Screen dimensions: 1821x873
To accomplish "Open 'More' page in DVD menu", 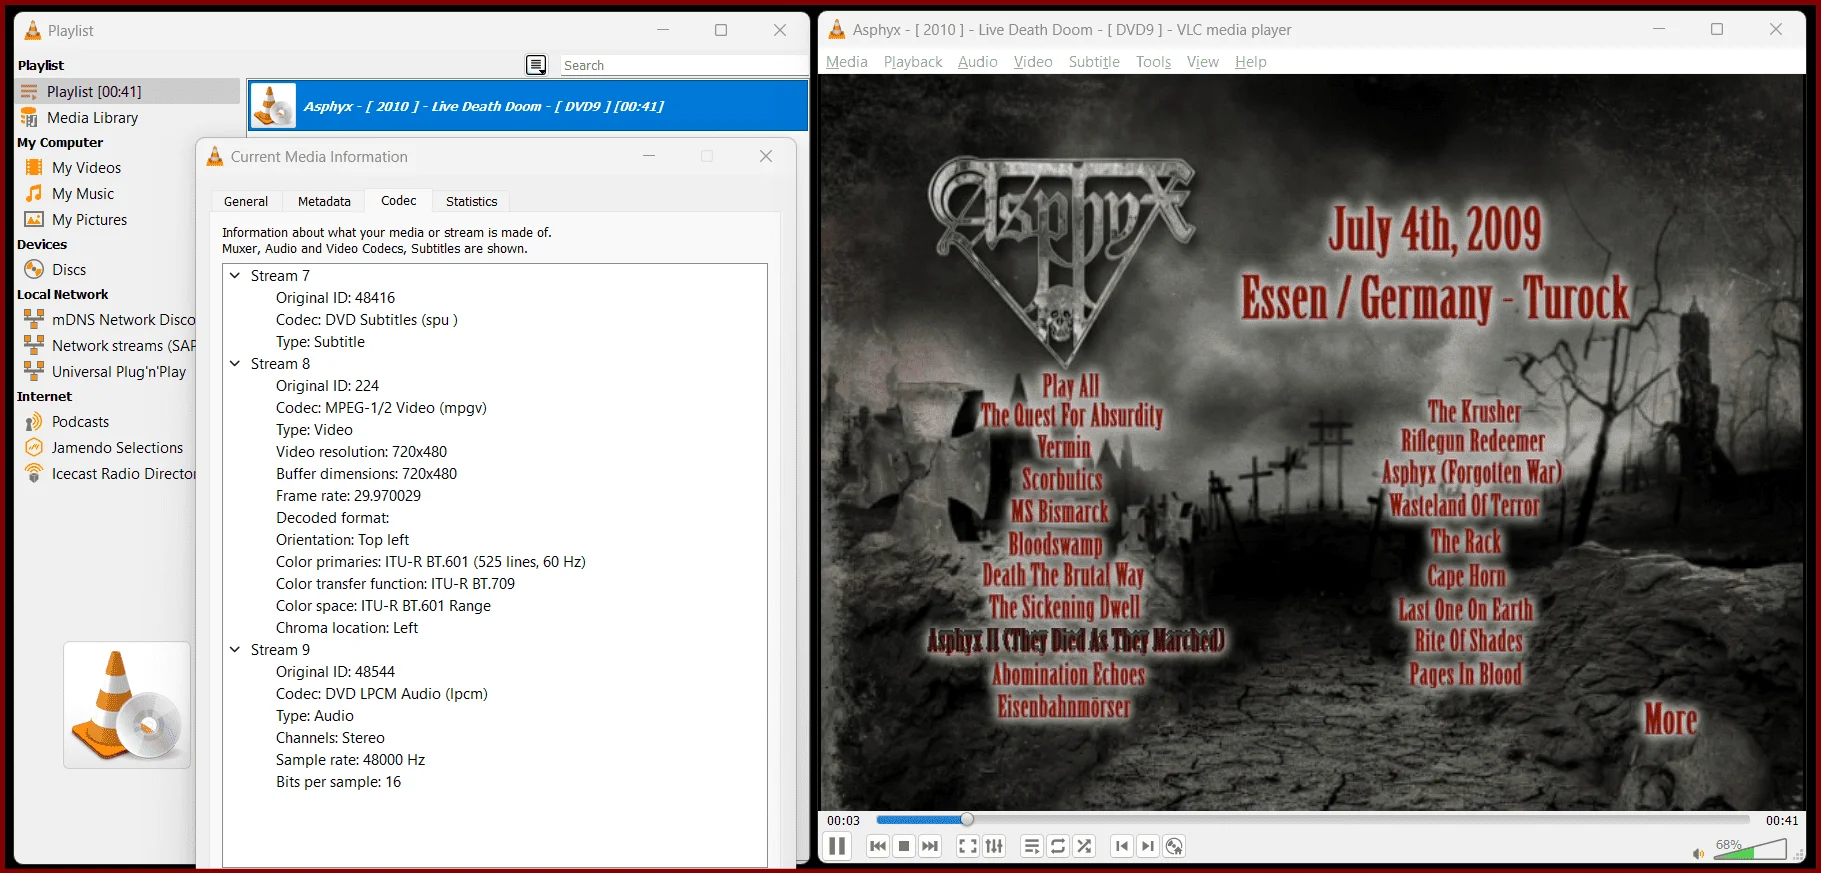I will point(1670,719).
